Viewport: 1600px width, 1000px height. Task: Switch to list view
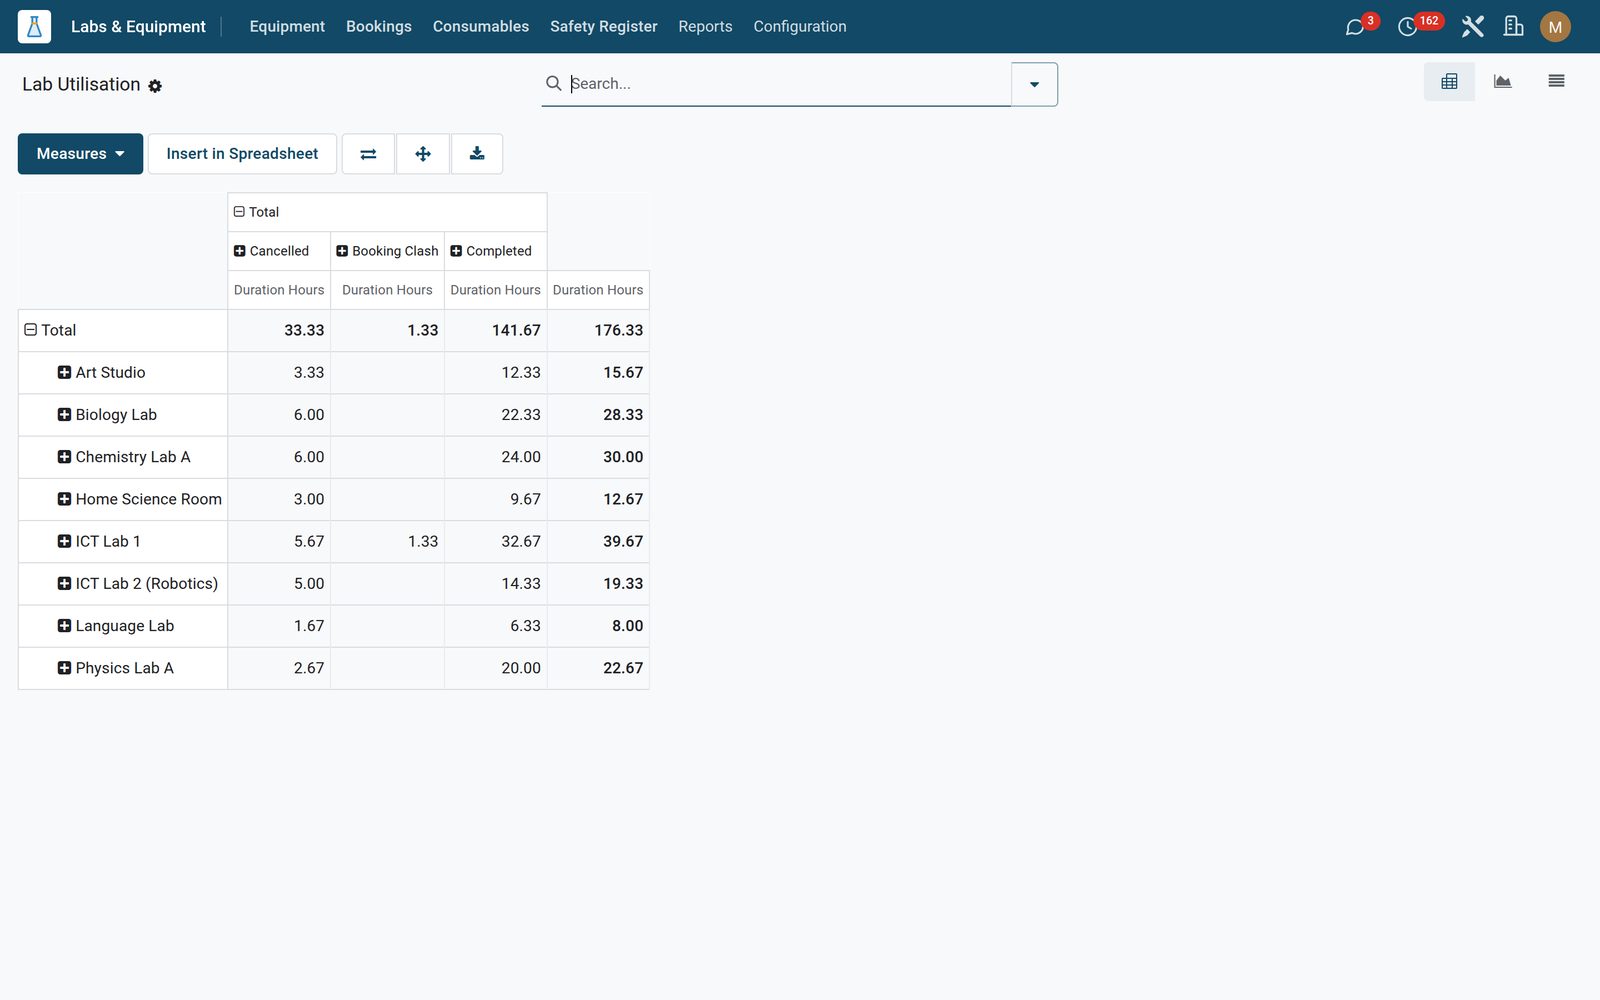point(1556,82)
